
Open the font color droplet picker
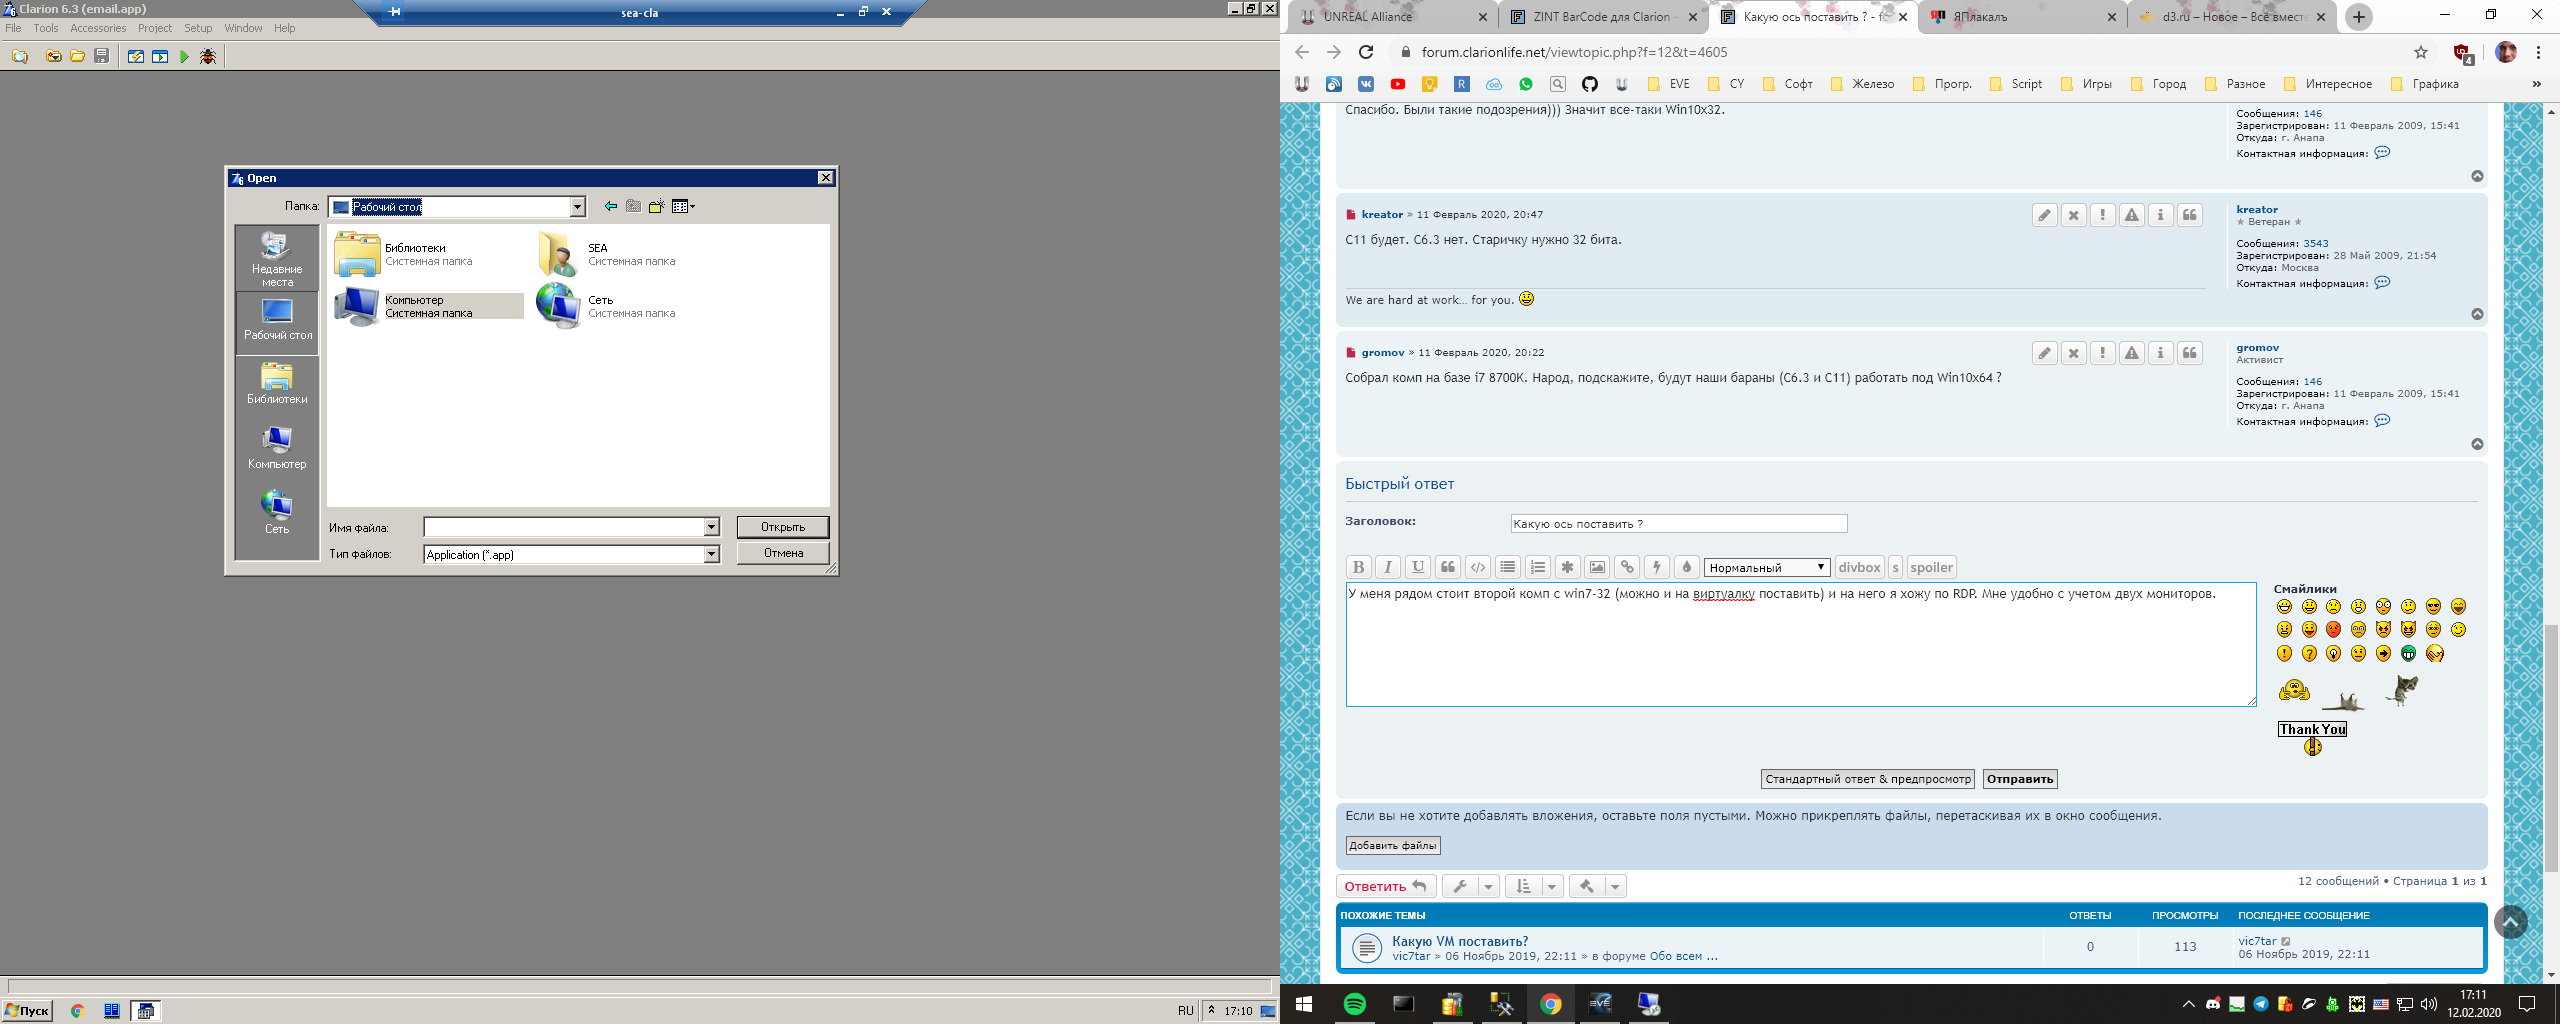[x=1687, y=567]
